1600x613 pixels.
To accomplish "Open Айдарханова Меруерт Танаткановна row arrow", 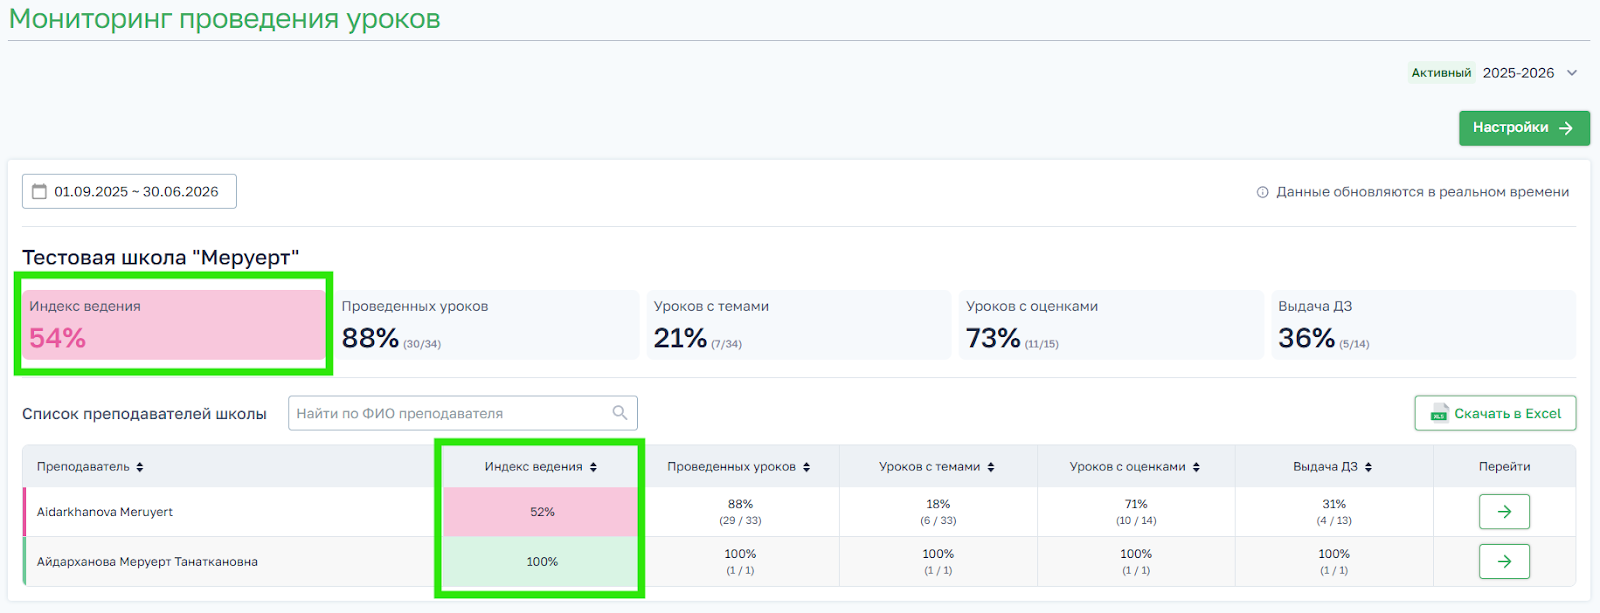I will coord(1504,562).
